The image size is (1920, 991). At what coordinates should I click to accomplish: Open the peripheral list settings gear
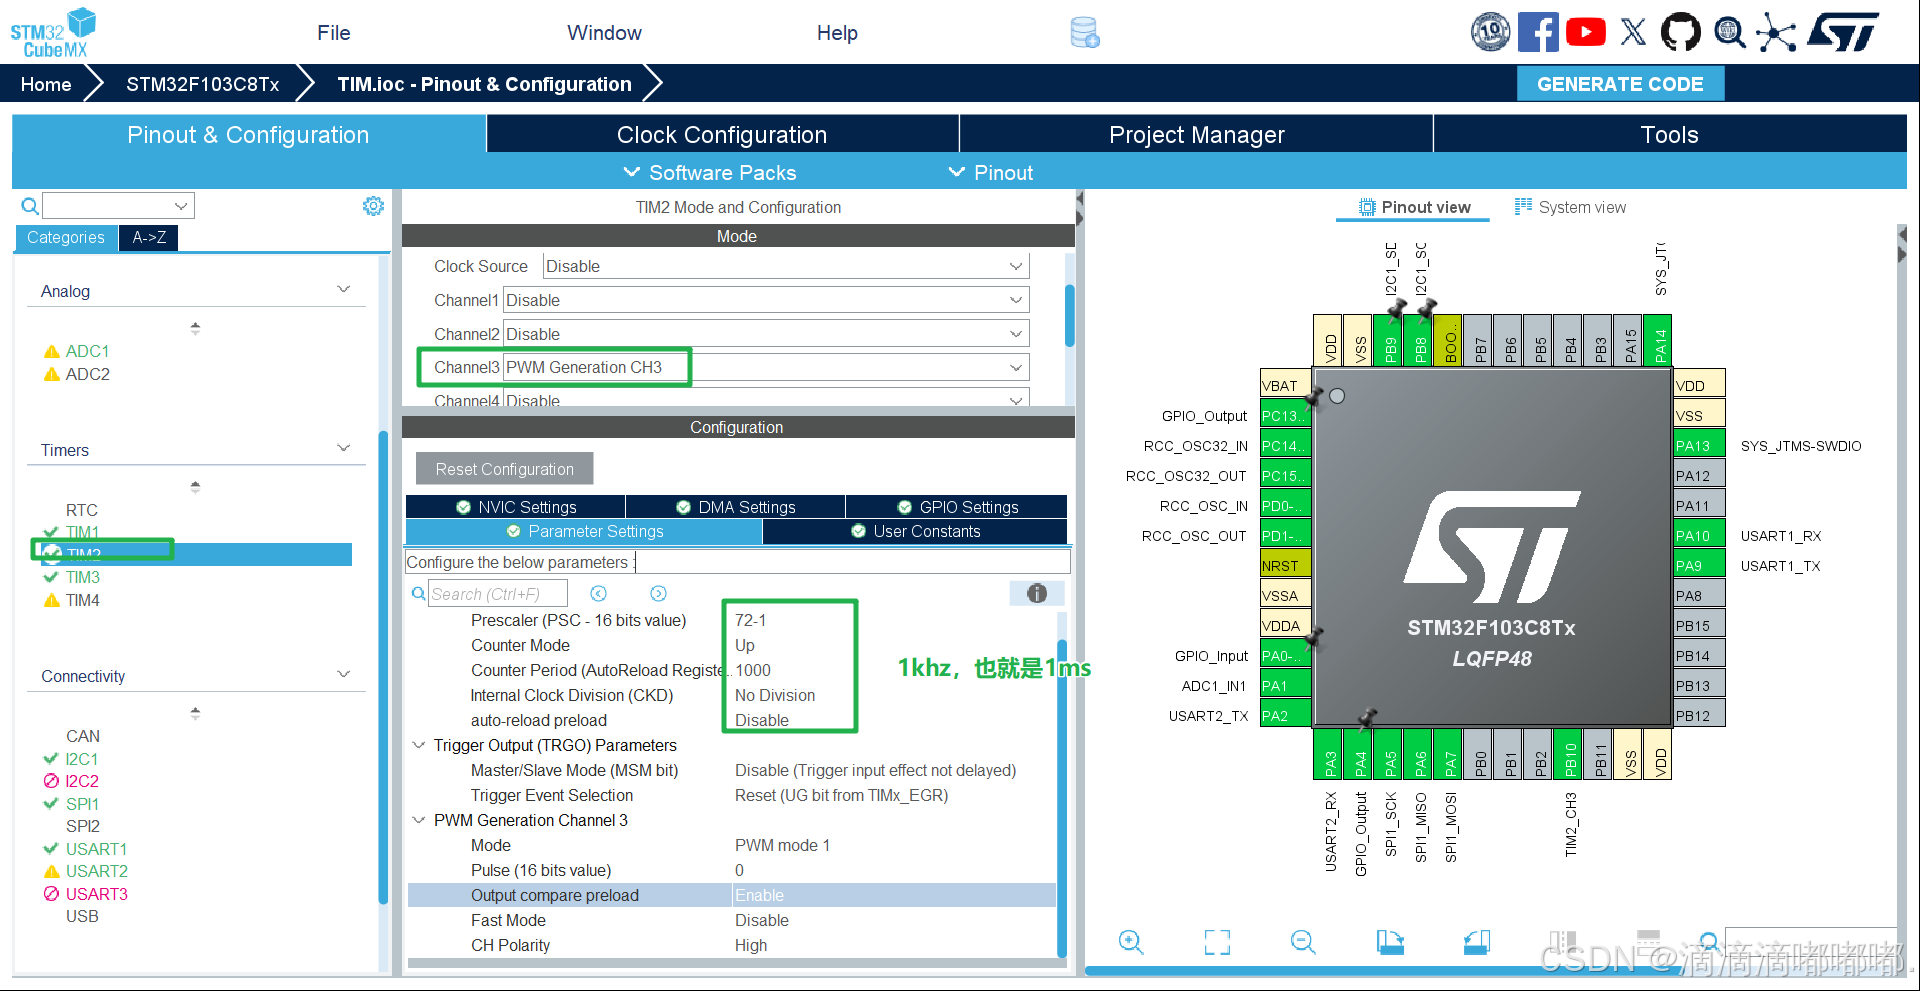coord(373,206)
